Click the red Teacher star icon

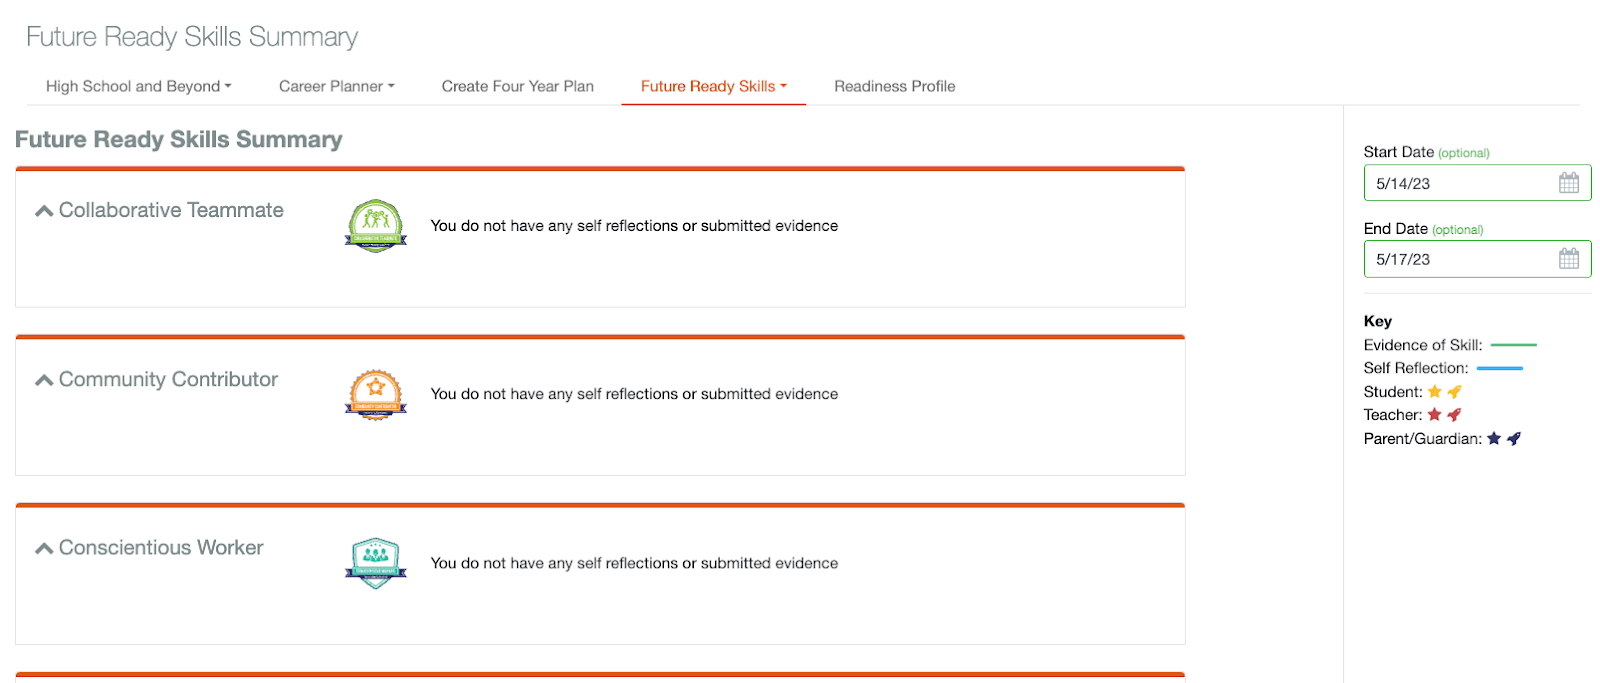1435,415
